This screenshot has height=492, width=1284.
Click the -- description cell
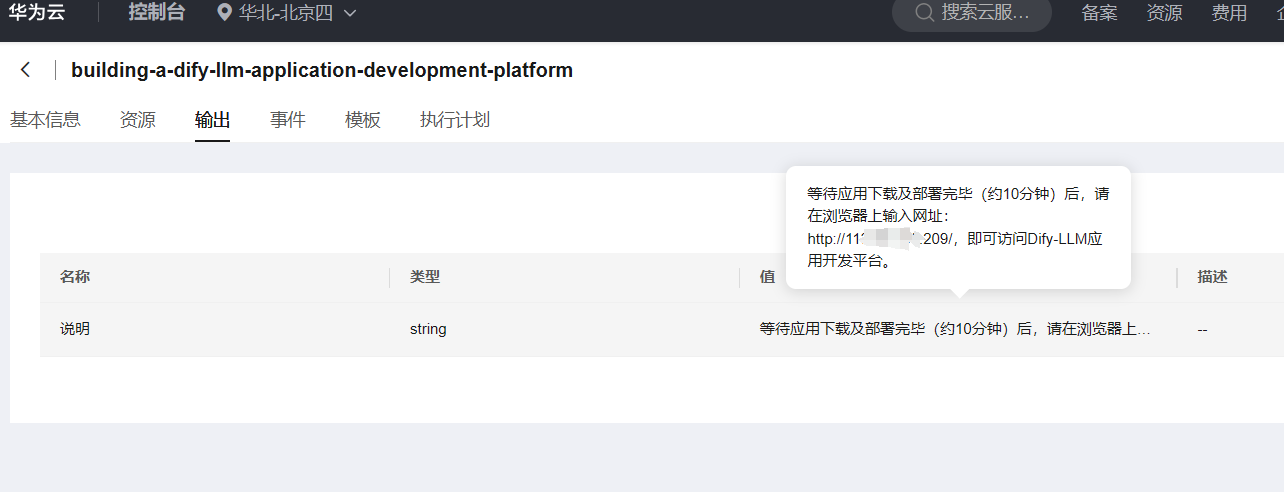pyautogui.click(x=1202, y=328)
